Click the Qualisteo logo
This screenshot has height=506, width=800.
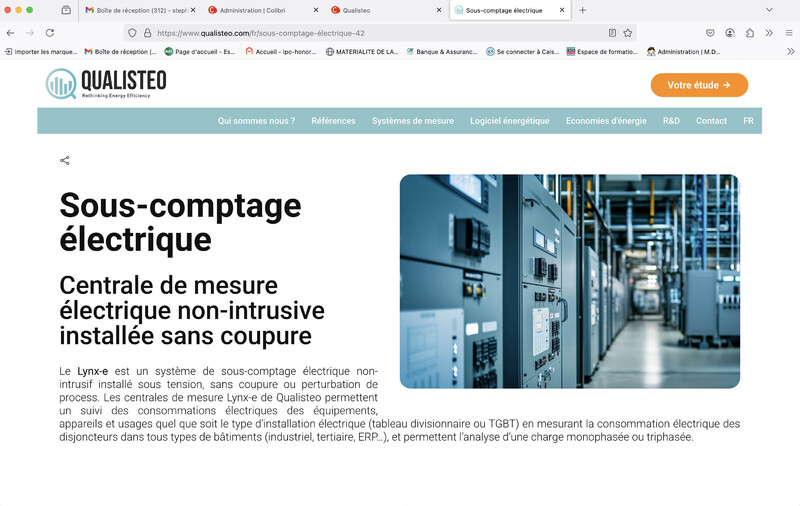[x=106, y=84]
